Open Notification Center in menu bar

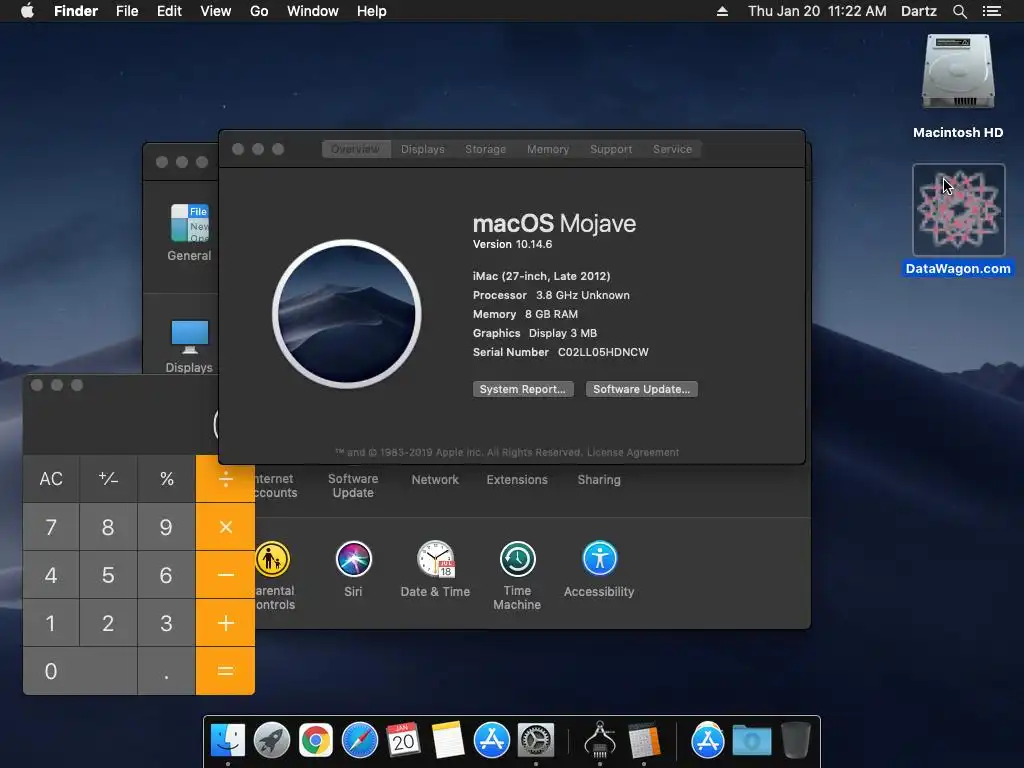click(x=991, y=11)
